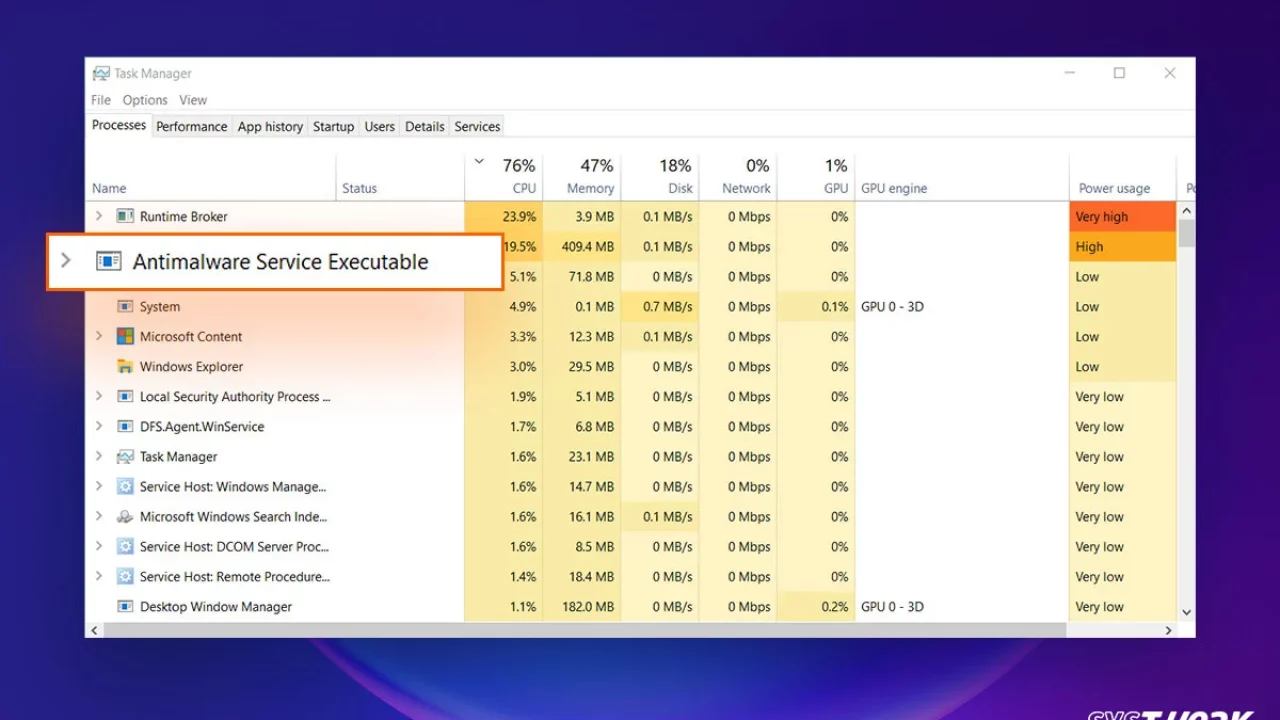Click the horizontal scrollbar's right arrow
The width and height of the screenshot is (1280, 720).
pos(1168,630)
